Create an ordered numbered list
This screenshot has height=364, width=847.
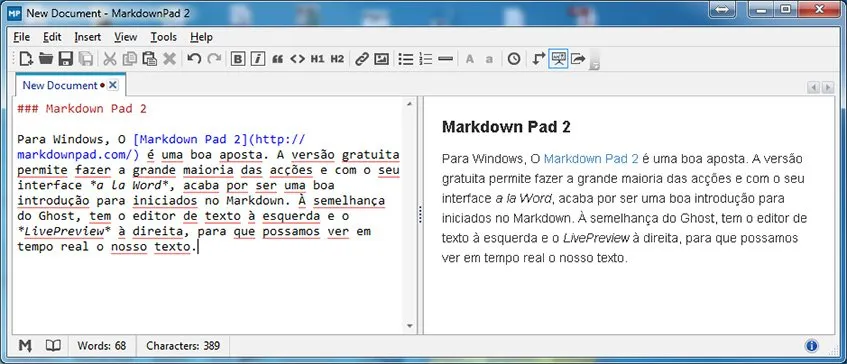(426, 59)
